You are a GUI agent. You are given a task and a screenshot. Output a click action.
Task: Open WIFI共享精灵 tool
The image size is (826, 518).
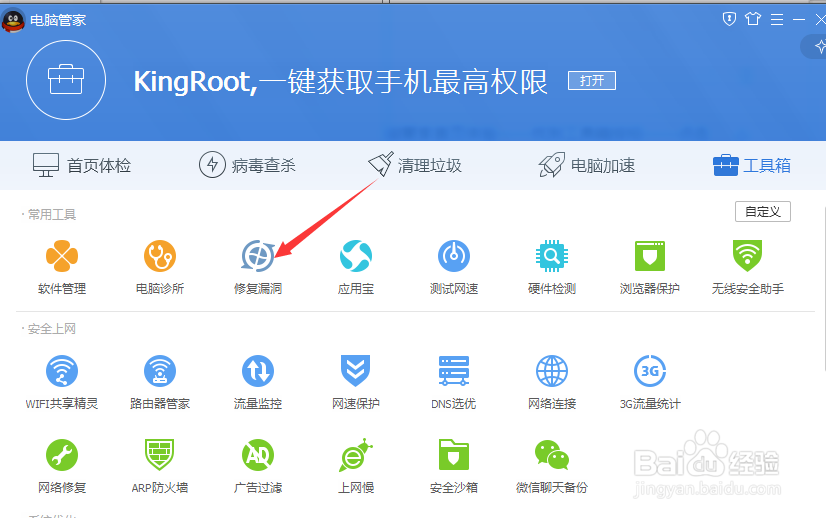[x=62, y=383]
